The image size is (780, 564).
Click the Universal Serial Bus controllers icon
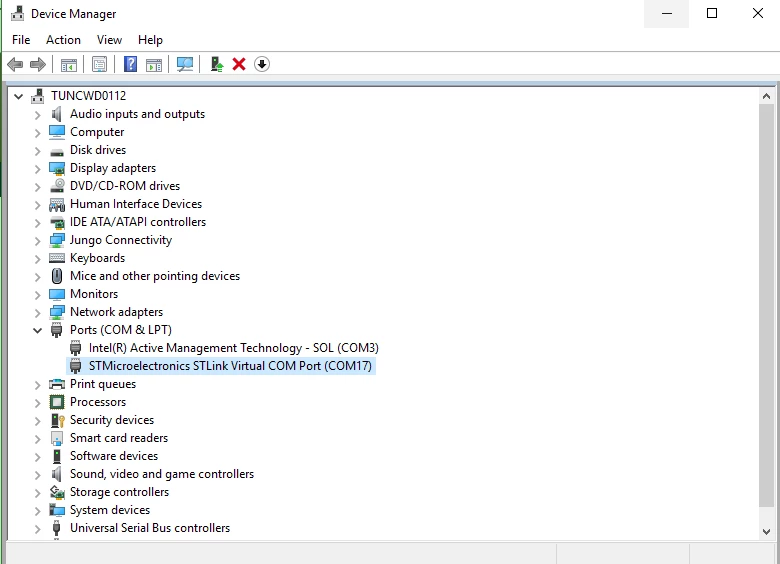56,528
